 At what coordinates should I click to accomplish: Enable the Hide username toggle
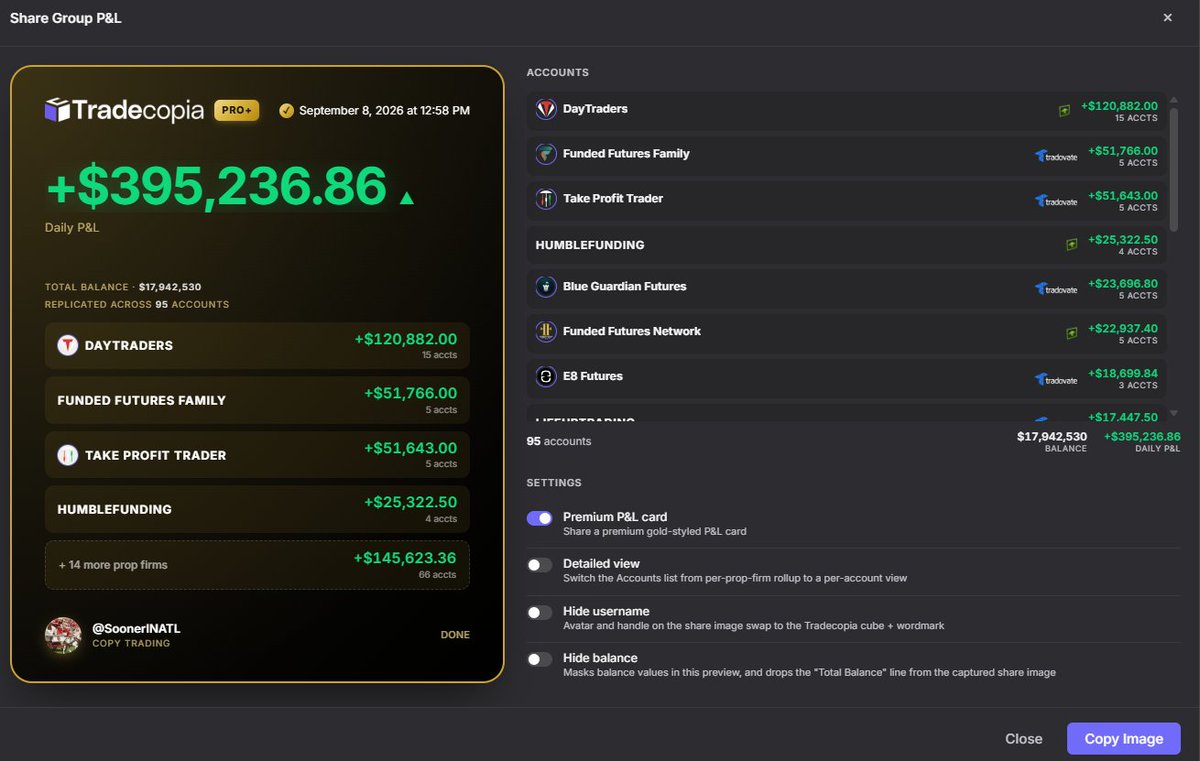540,612
